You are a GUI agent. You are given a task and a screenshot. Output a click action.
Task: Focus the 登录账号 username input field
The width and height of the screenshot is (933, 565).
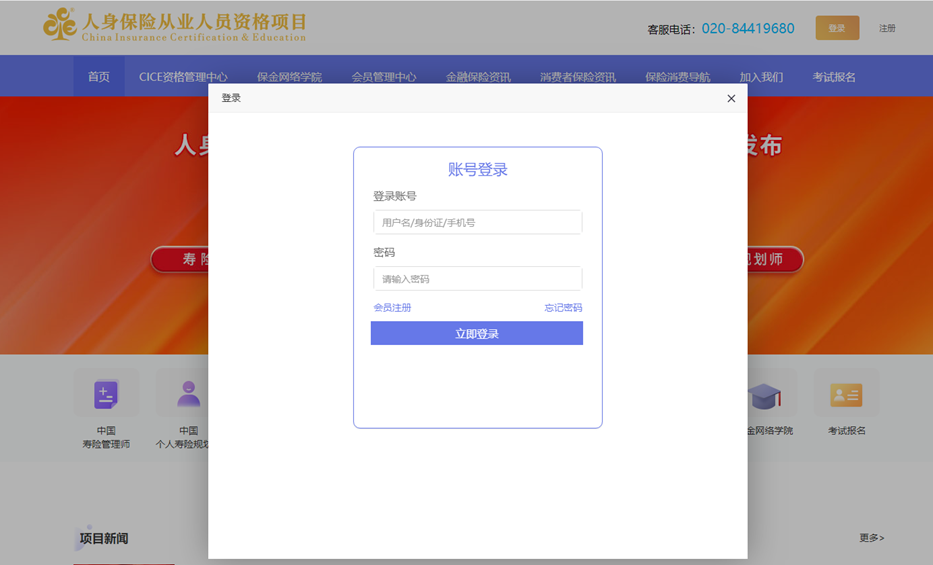coord(477,222)
